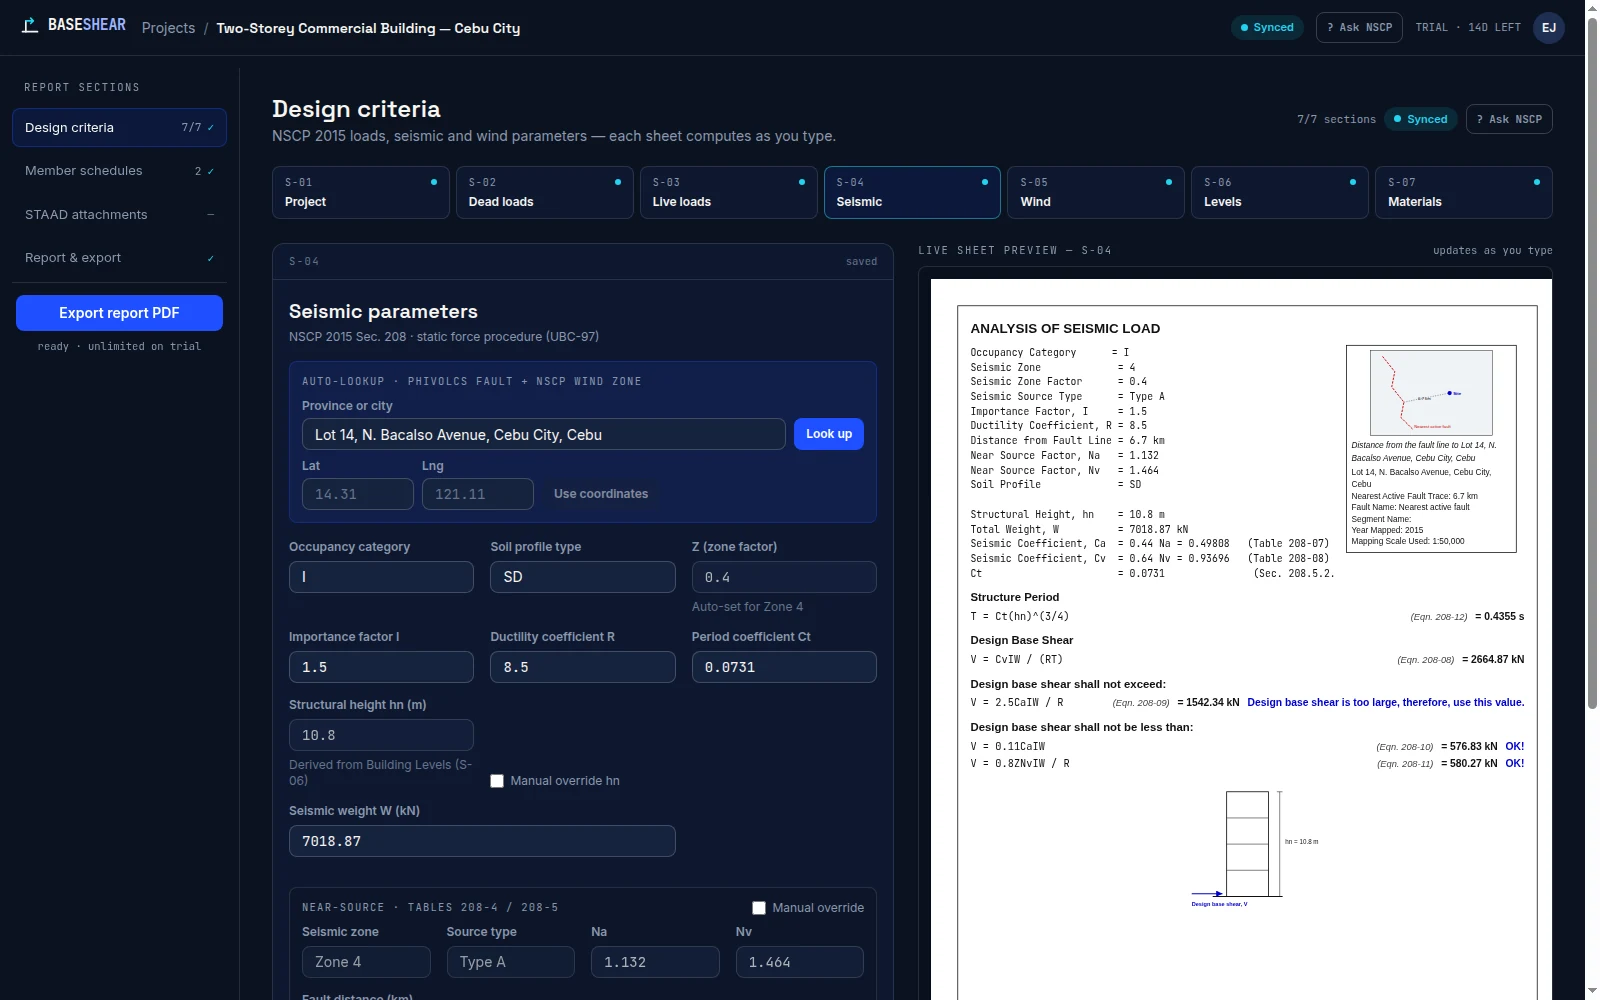This screenshot has height=1000, width=1600.
Task: Open Report & export section
Action: coord(119,258)
